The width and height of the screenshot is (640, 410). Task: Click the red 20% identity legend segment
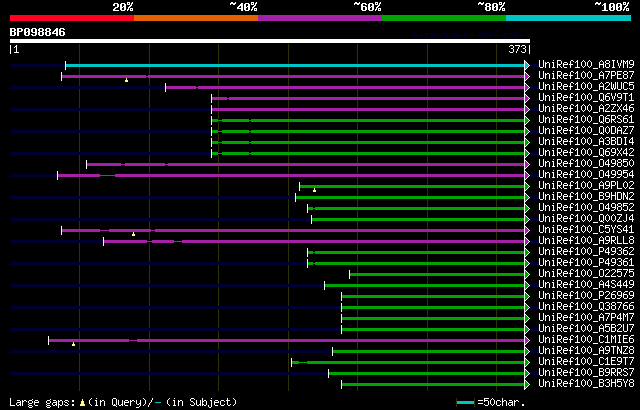coord(72,18)
